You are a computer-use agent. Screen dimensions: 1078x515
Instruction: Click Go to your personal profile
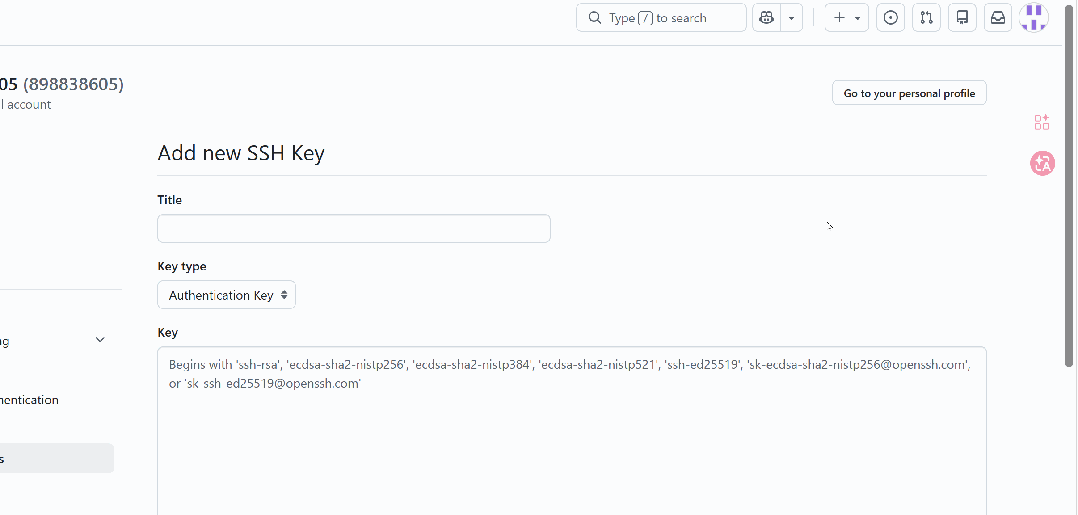point(909,93)
